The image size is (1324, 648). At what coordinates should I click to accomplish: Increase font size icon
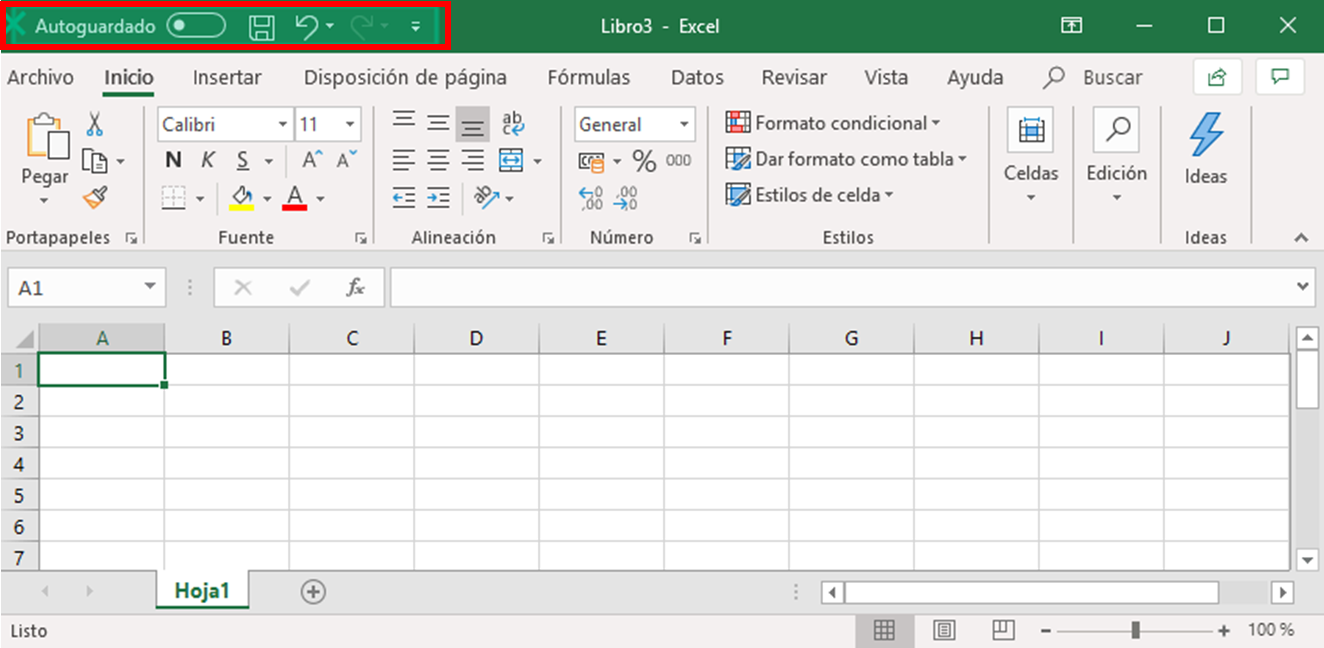[x=312, y=159]
